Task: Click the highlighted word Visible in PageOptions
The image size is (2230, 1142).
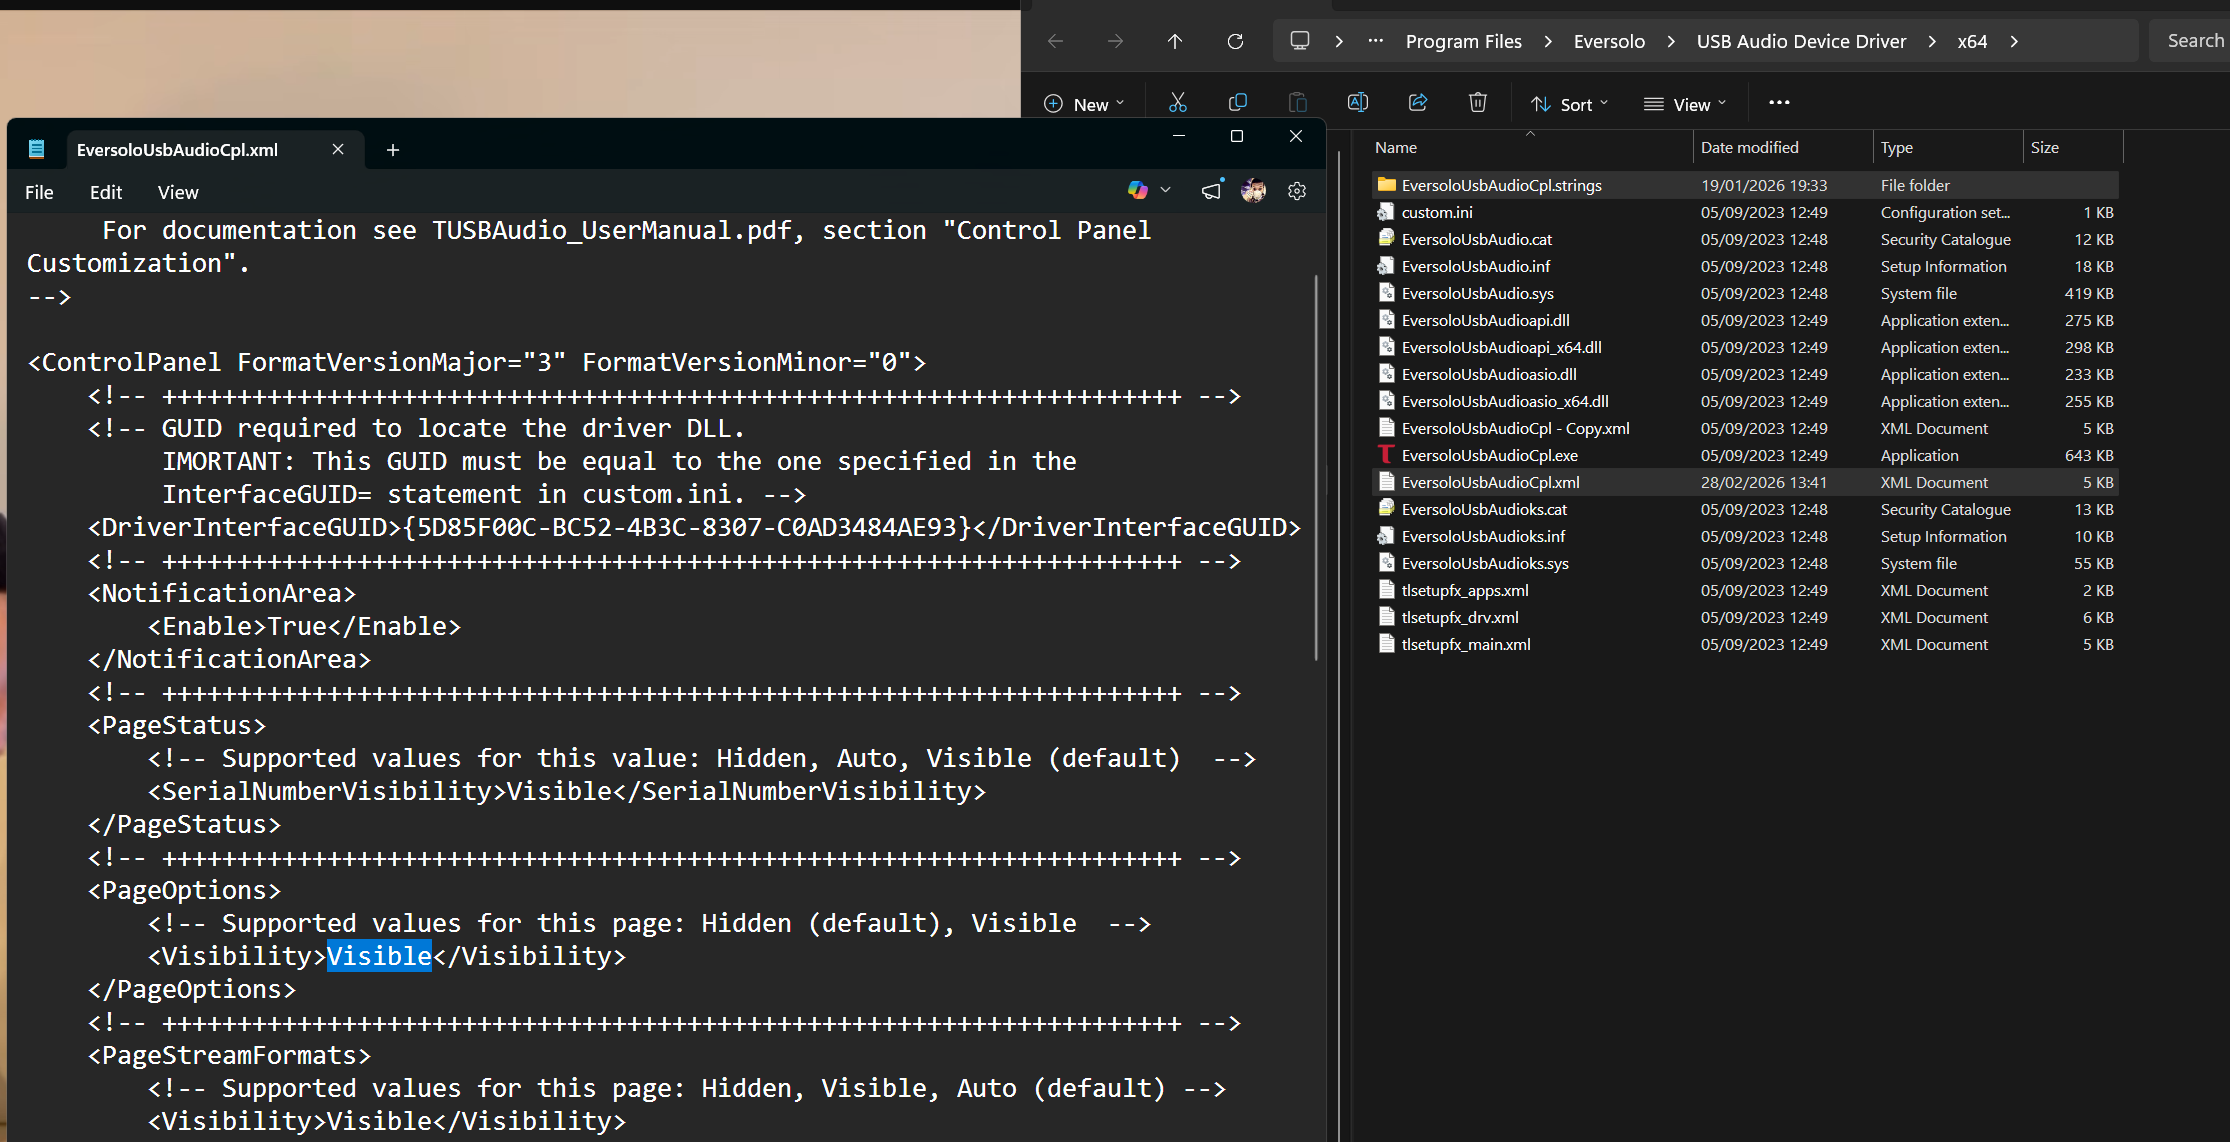Action: (379, 956)
